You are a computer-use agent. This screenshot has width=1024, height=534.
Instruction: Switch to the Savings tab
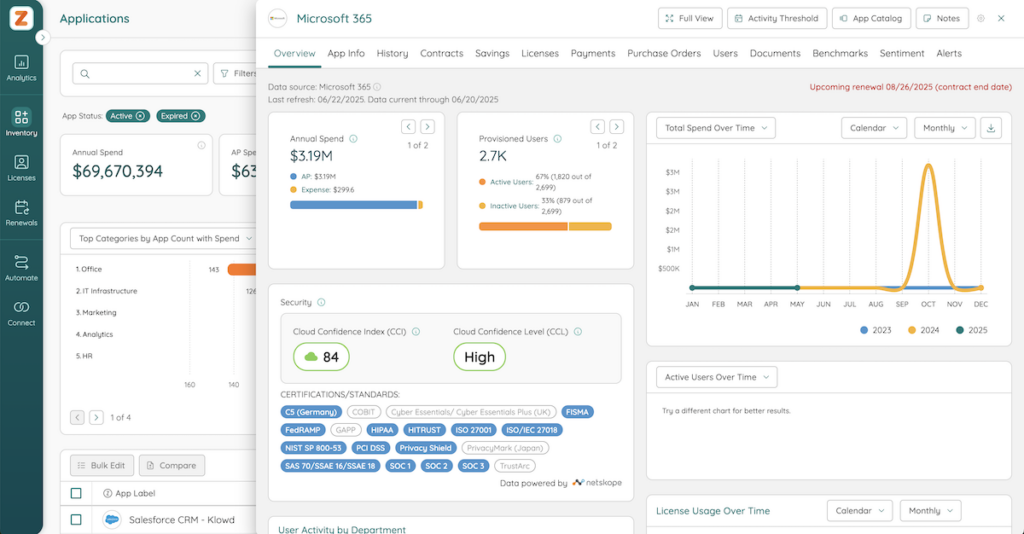coord(492,54)
